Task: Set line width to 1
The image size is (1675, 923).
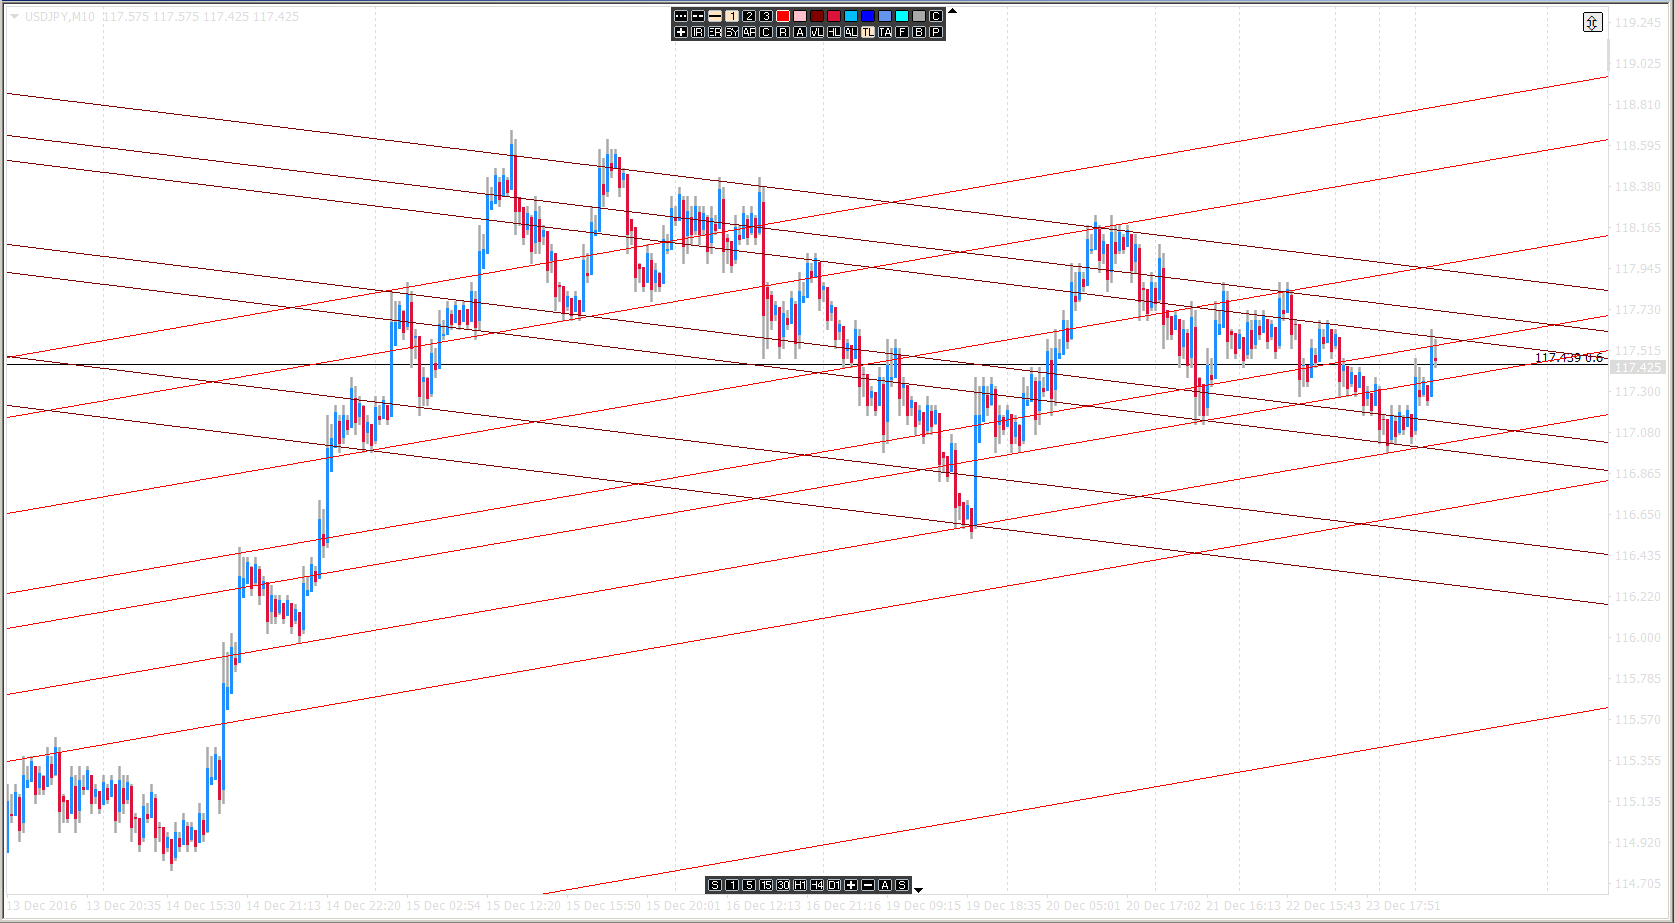Action: (x=732, y=16)
